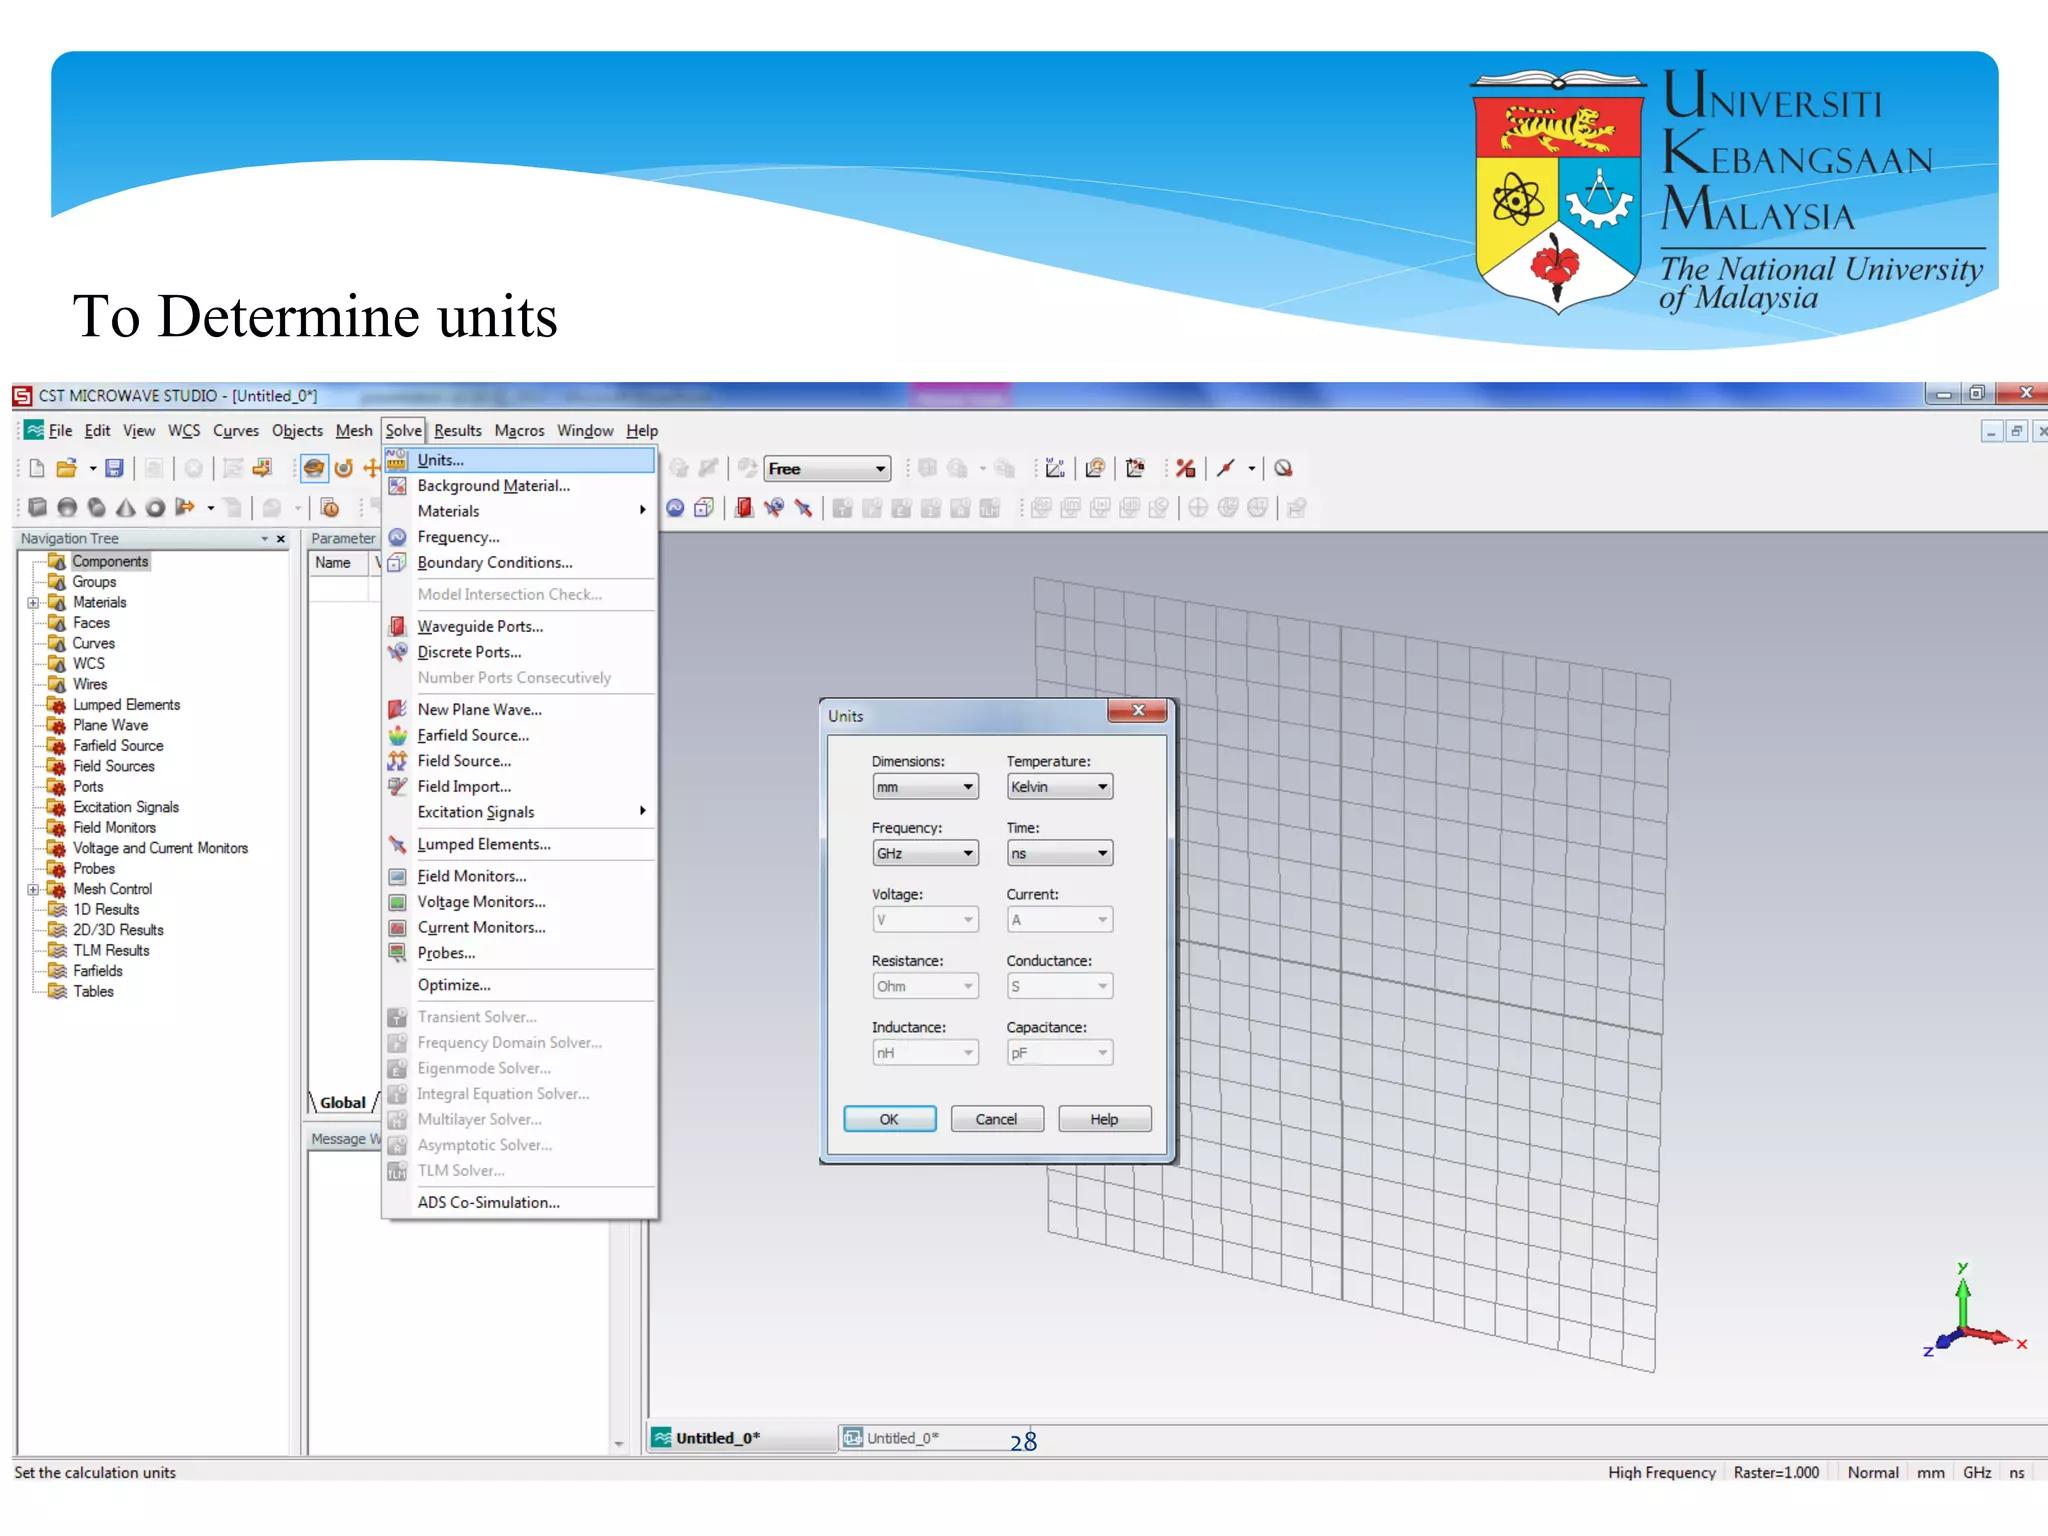Click the Boundary Conditions toolbar icon
The image size is (2048, 1536).
pyautogui.click(x=704, y=507)
